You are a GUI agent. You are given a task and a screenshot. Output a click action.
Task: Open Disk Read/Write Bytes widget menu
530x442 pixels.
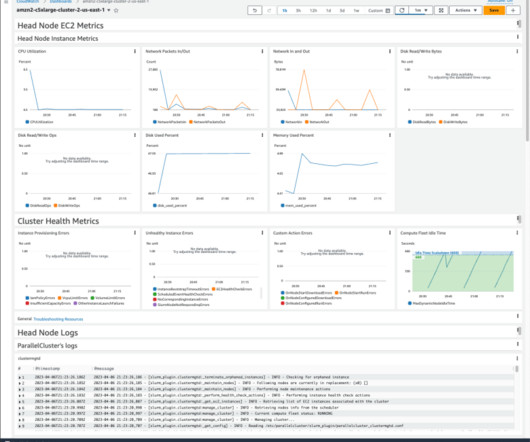coord(517,51)
